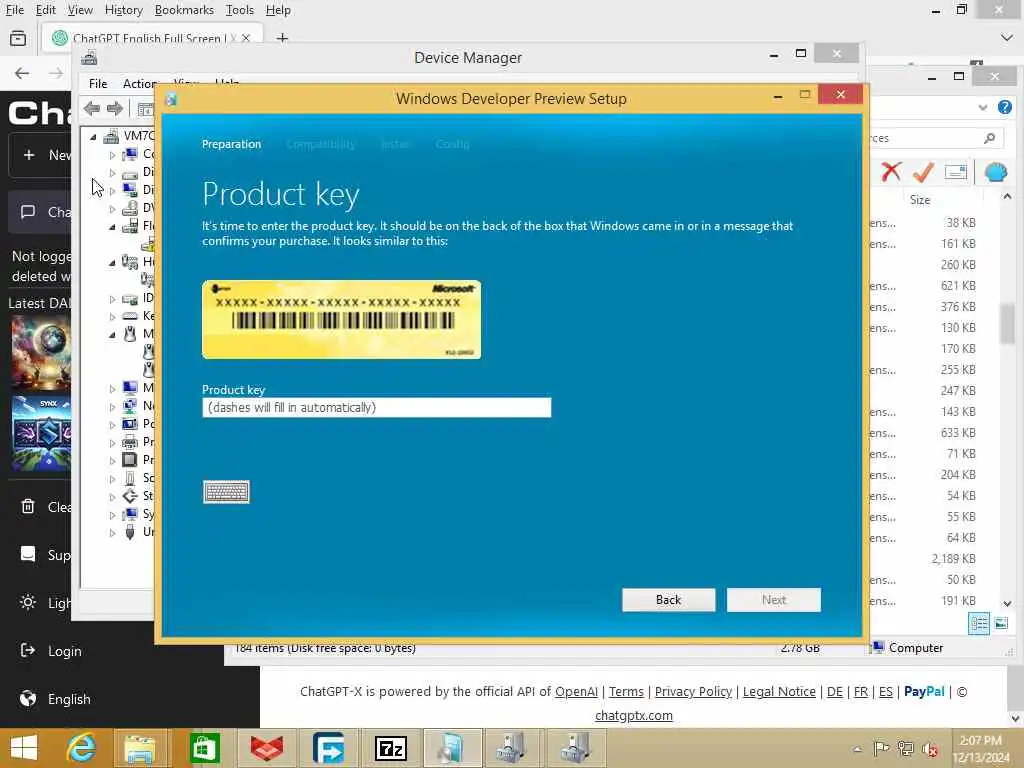Open the blue help question mark in Explorer
The image size is (1024, 768).
[x=1005, y=107]
